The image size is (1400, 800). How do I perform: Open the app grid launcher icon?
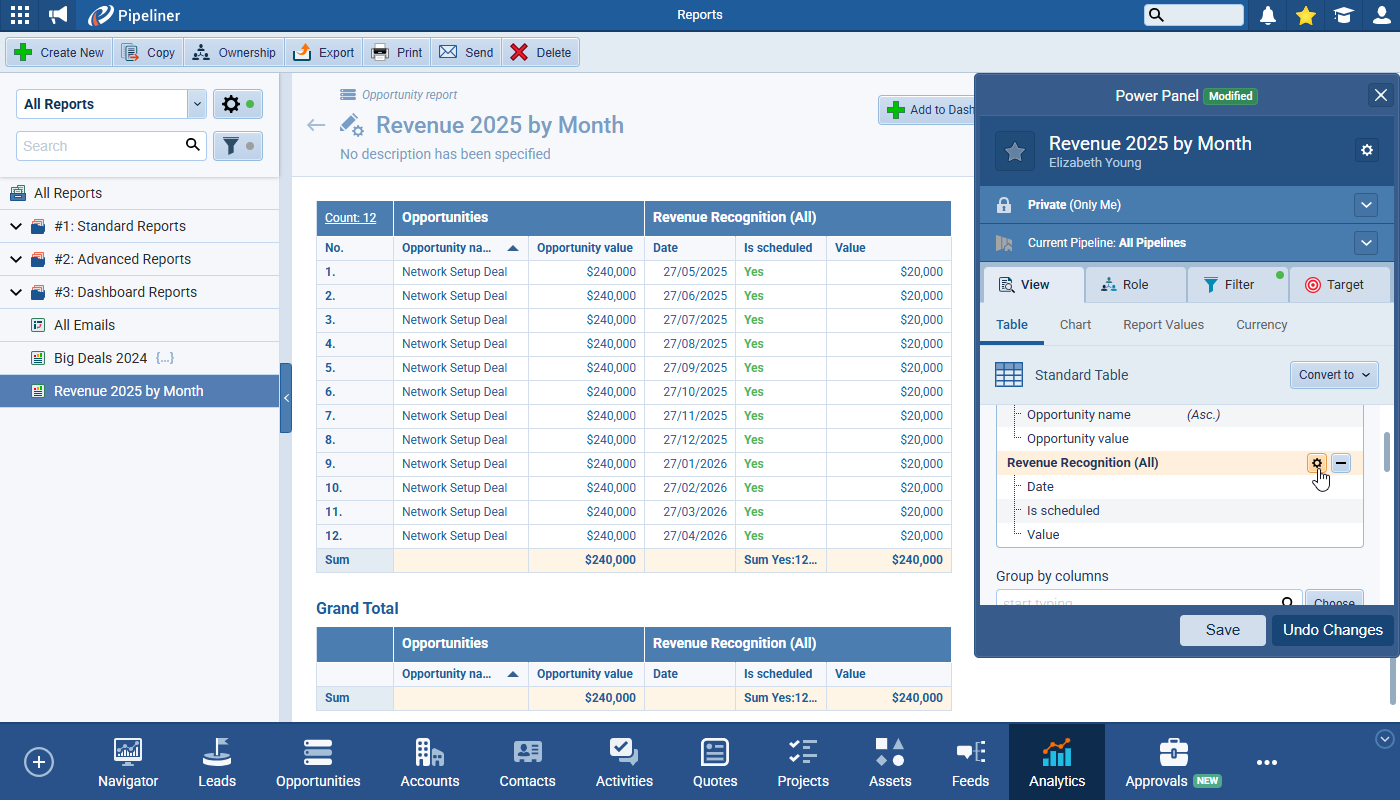(x=20, y=15)
